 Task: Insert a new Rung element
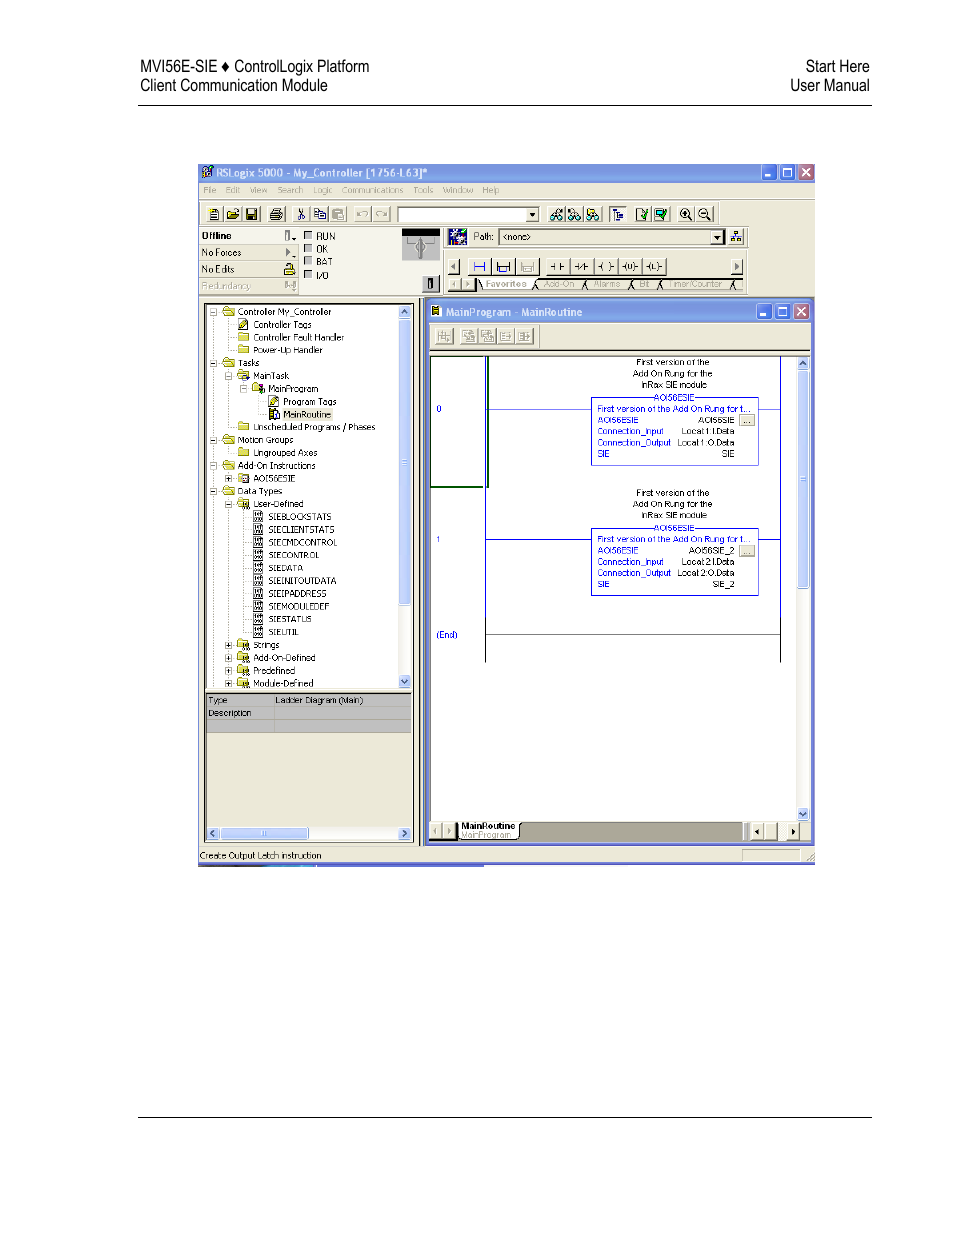pos(479,266)
